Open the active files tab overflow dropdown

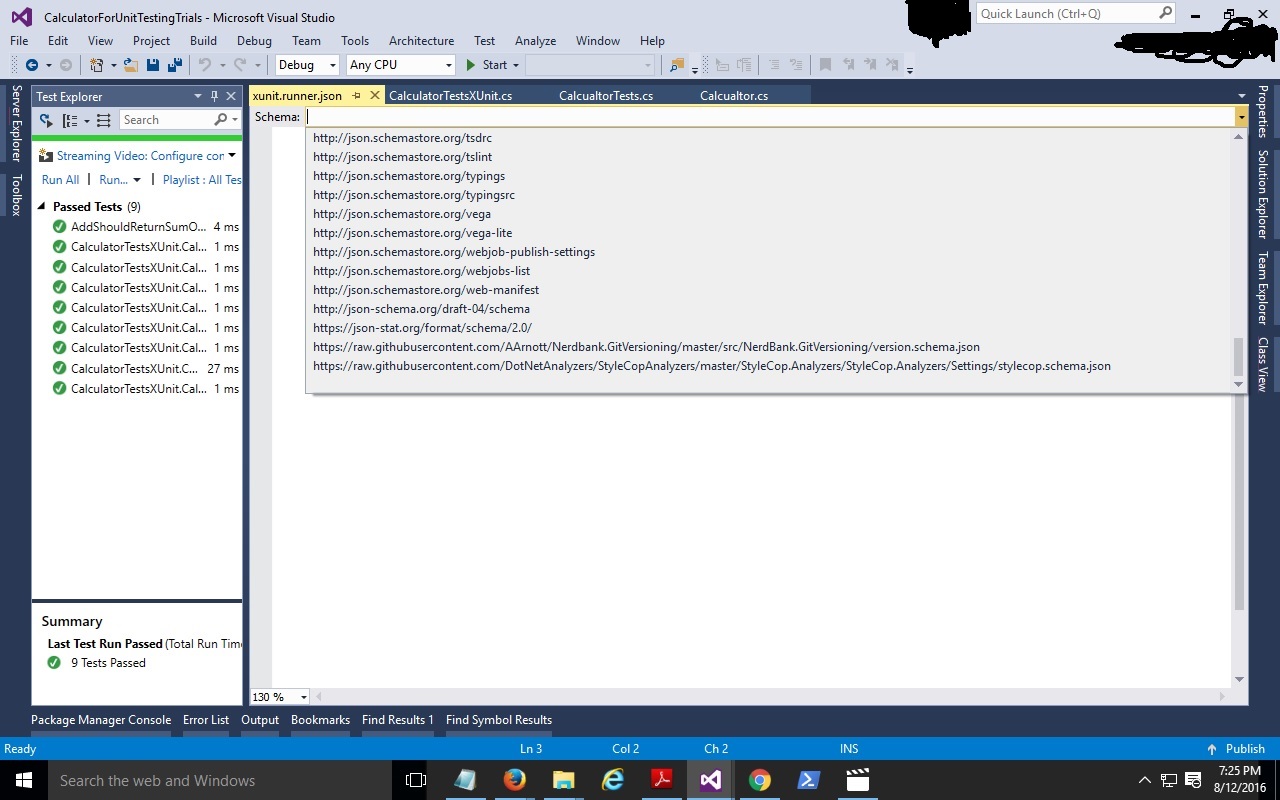point(1241,96)
